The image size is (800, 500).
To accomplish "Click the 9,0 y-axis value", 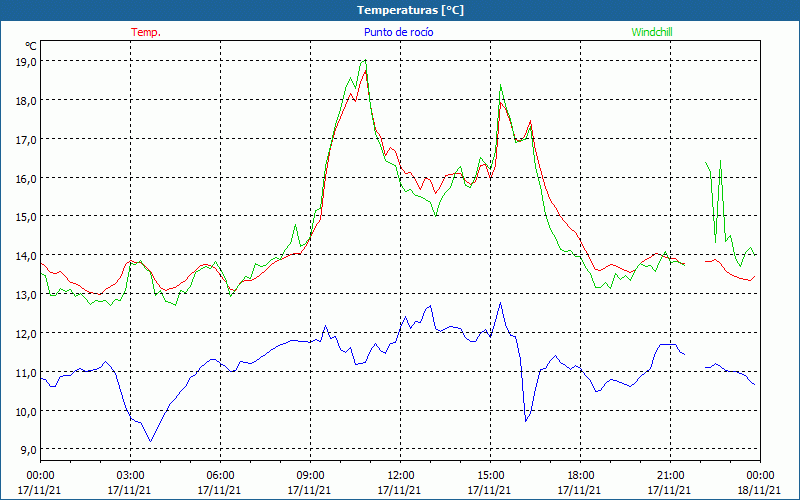I will coord(29,450).
